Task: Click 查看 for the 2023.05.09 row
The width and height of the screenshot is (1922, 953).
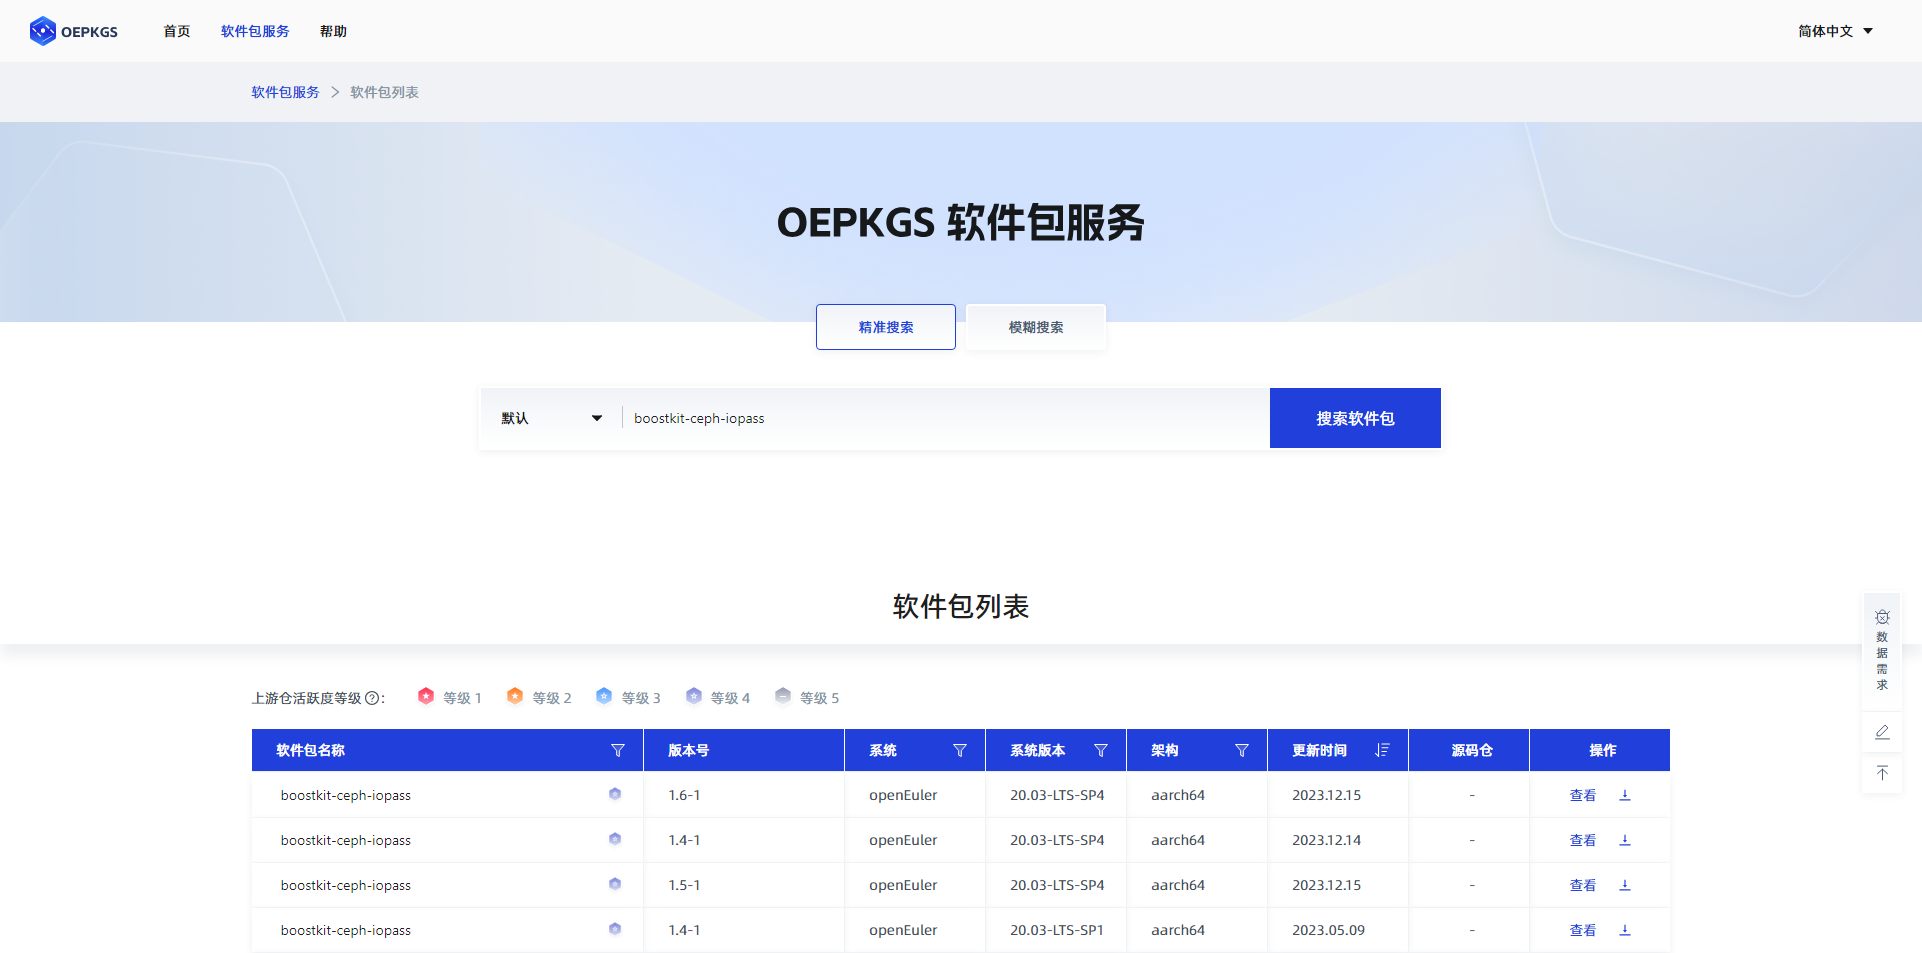Action: pos(1583,930)
